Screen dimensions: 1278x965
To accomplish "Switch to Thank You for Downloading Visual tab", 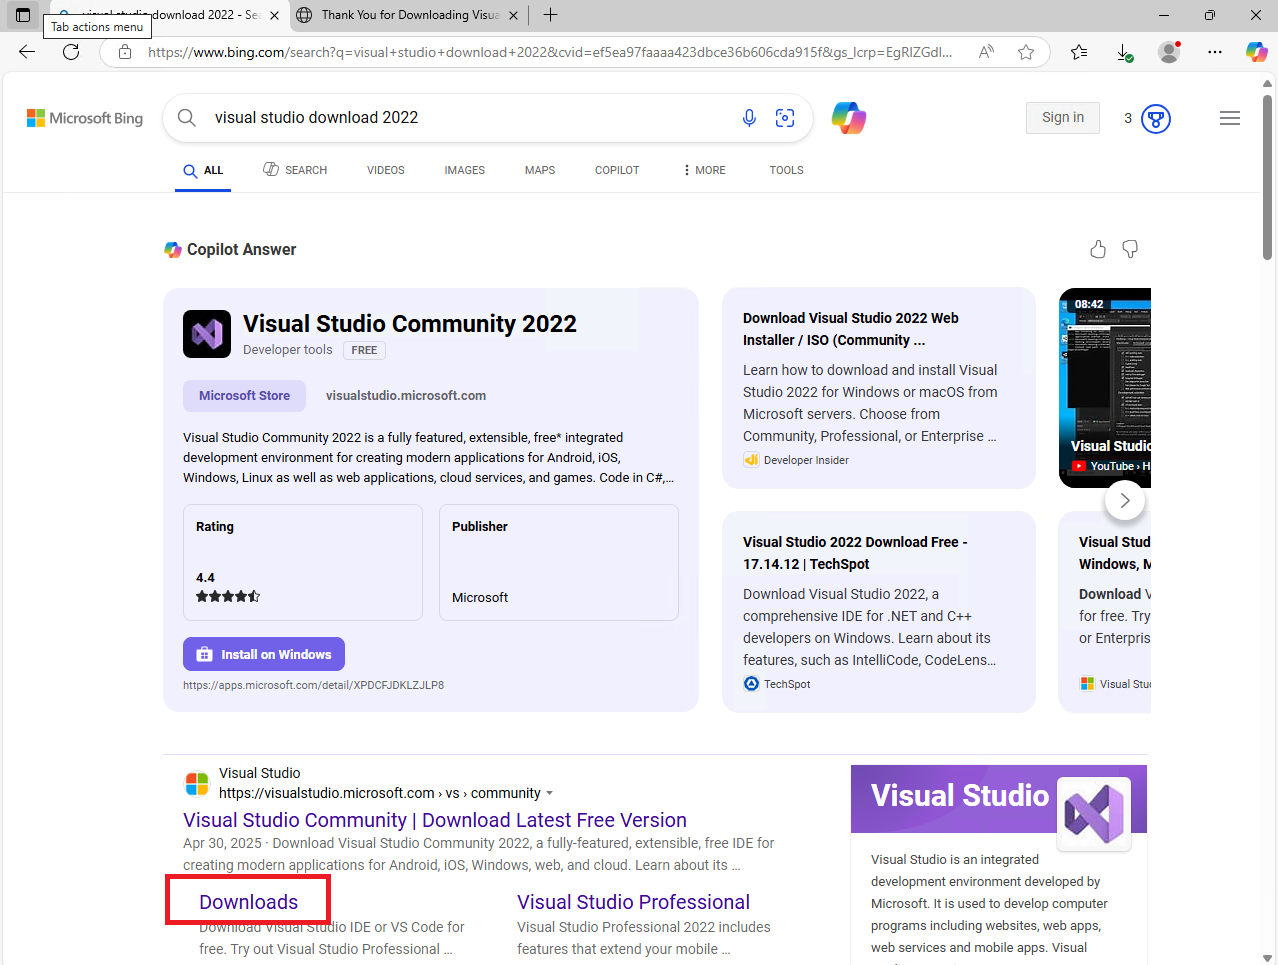I will [x=409, y=15].
